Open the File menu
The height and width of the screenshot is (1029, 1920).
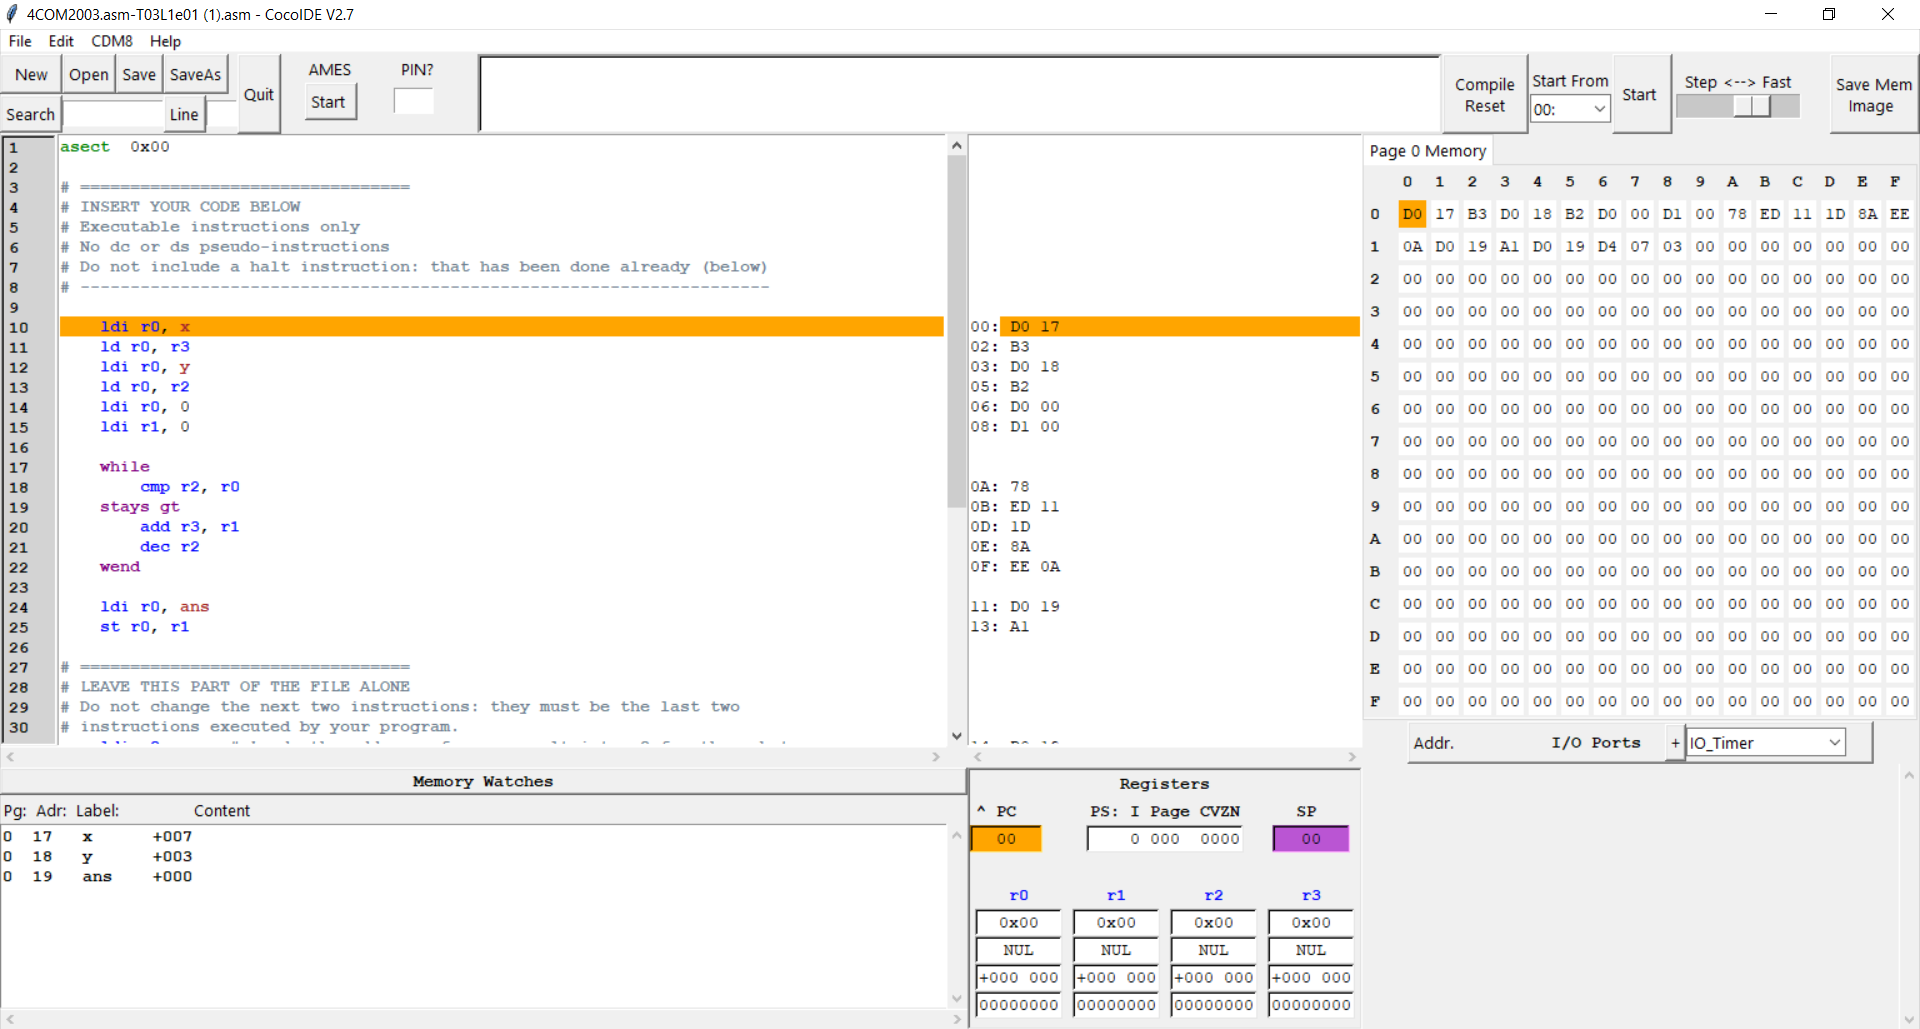20,41
